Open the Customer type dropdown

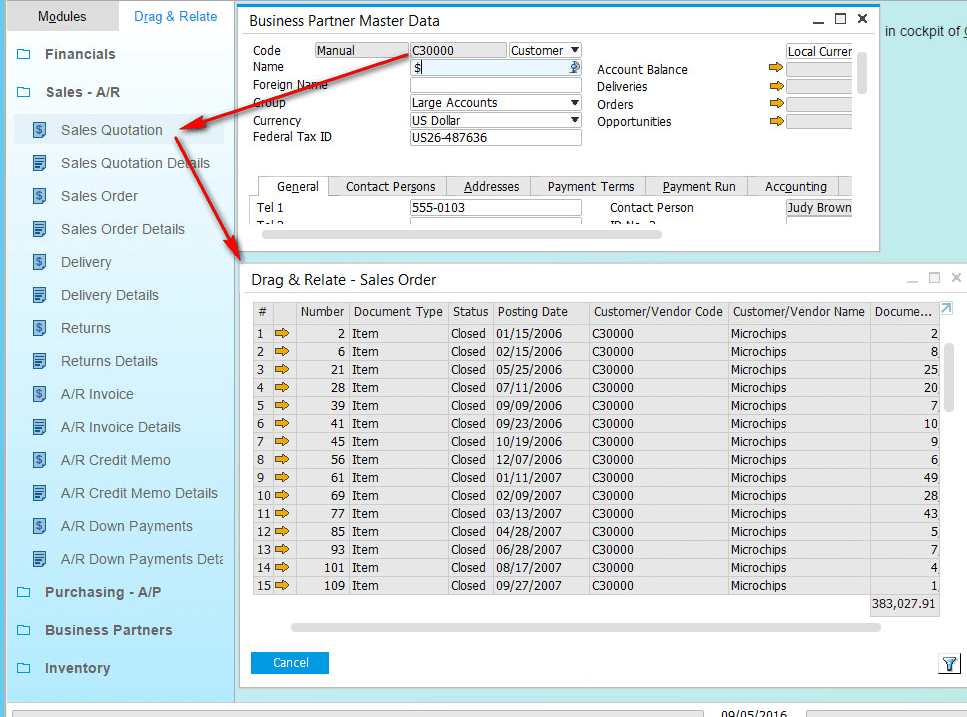pyautogui.click(x=574, y=50)
